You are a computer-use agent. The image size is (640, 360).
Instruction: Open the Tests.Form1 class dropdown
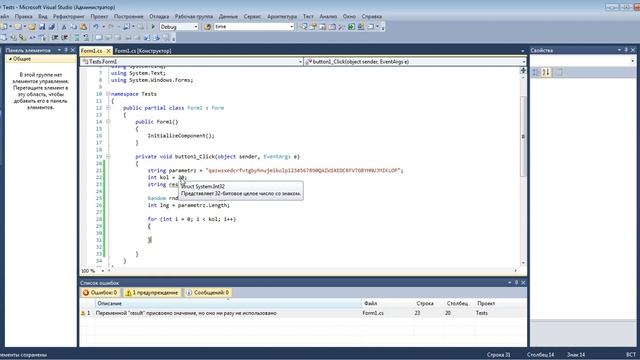click(300, 62)
